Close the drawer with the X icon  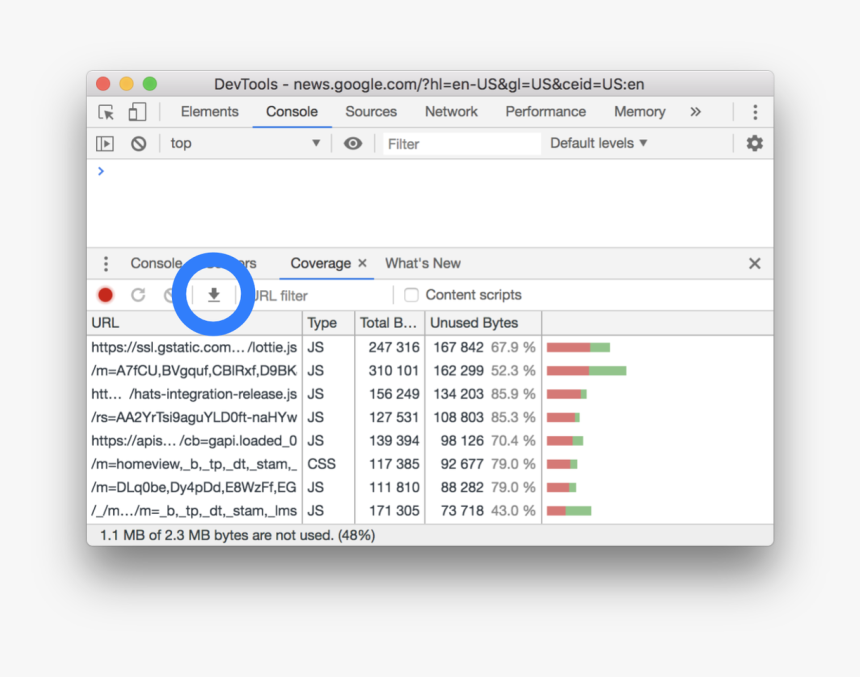coord(755,264)
